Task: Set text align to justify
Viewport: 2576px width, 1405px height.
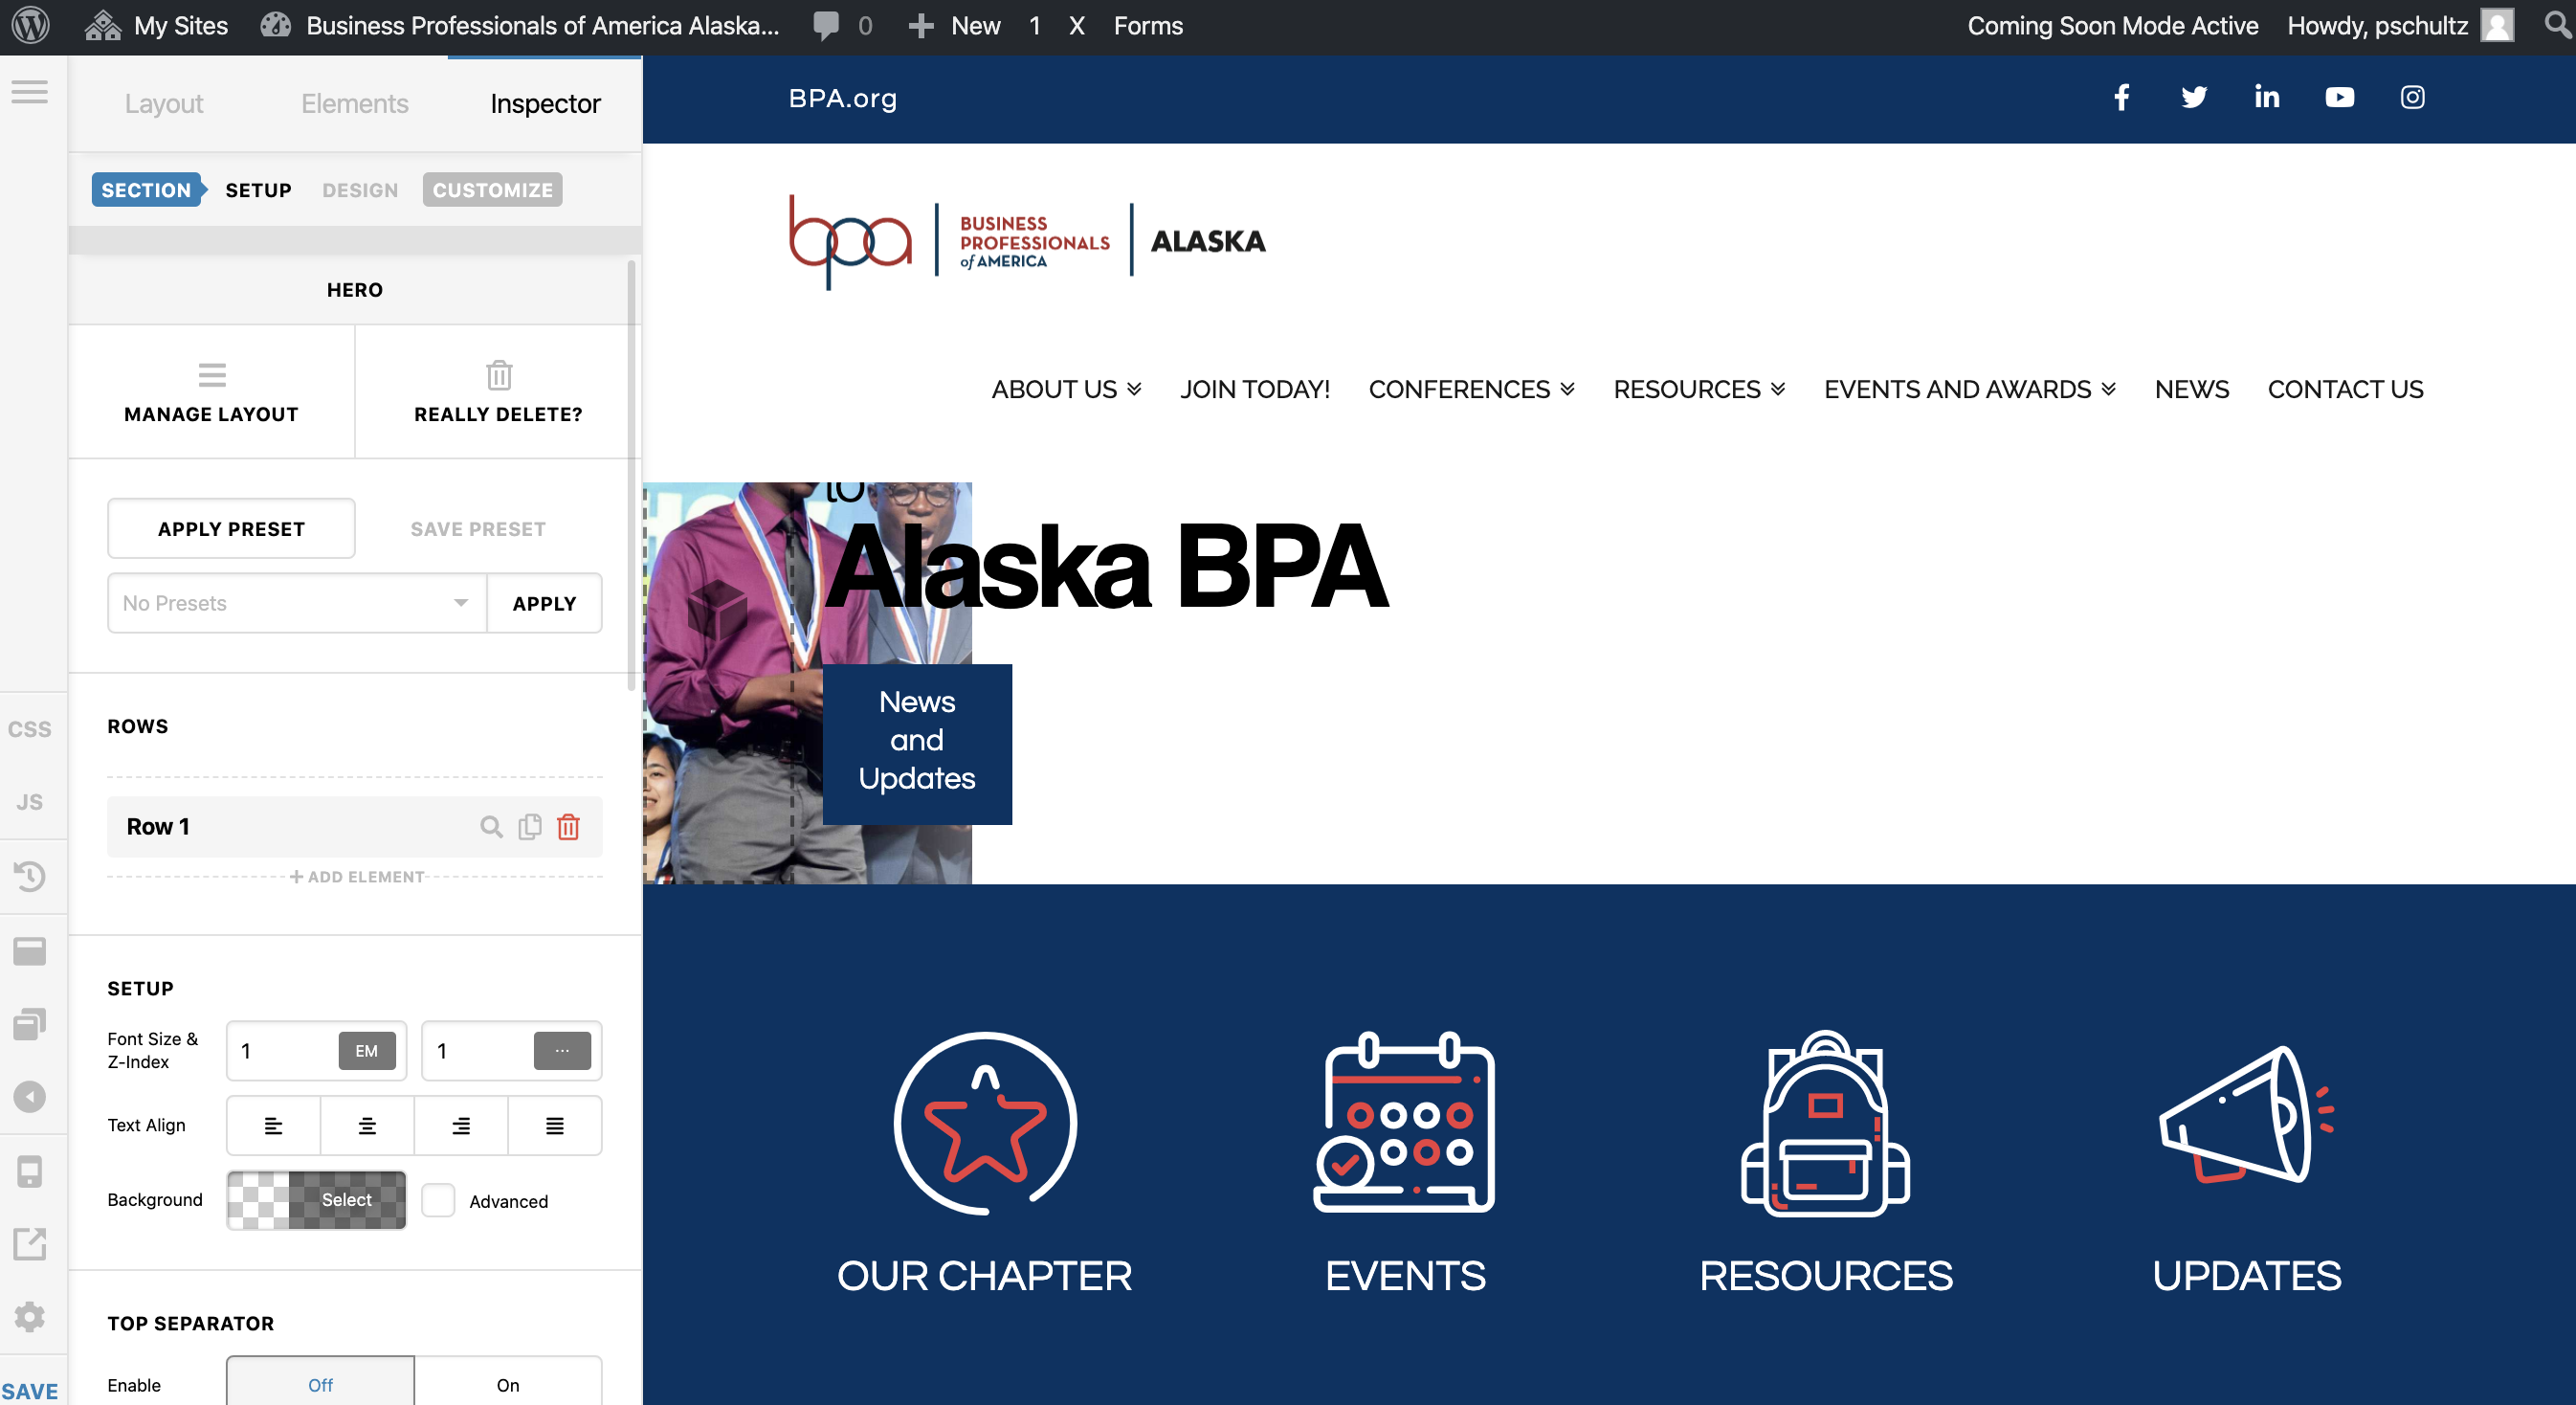Action: [x=555, y=1125]
